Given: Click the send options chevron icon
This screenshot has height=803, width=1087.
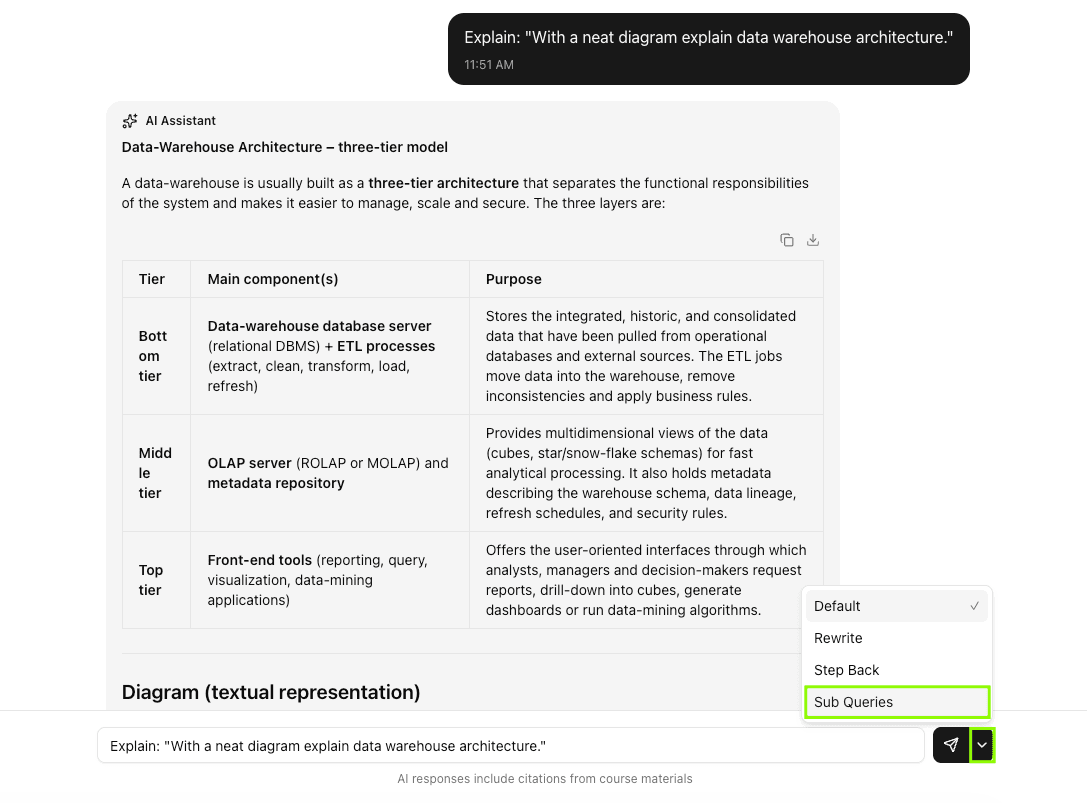Looking at the screenshot, I should [x=982, y=745].
